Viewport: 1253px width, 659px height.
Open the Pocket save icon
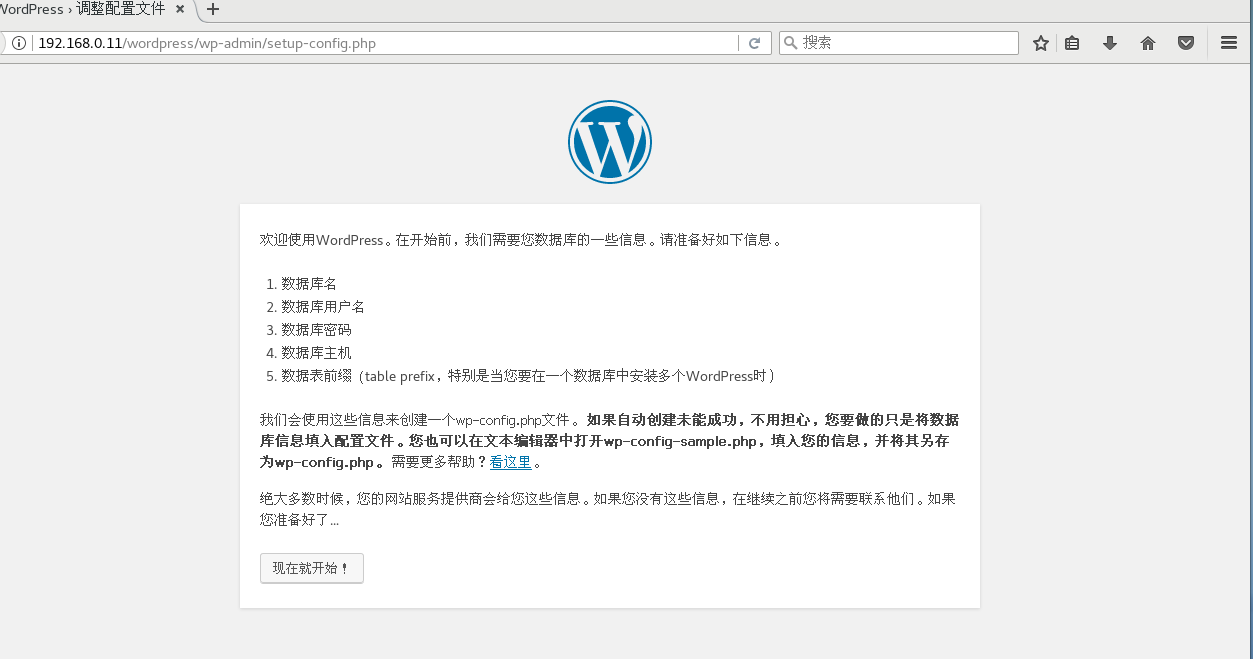pos(1186,43)
